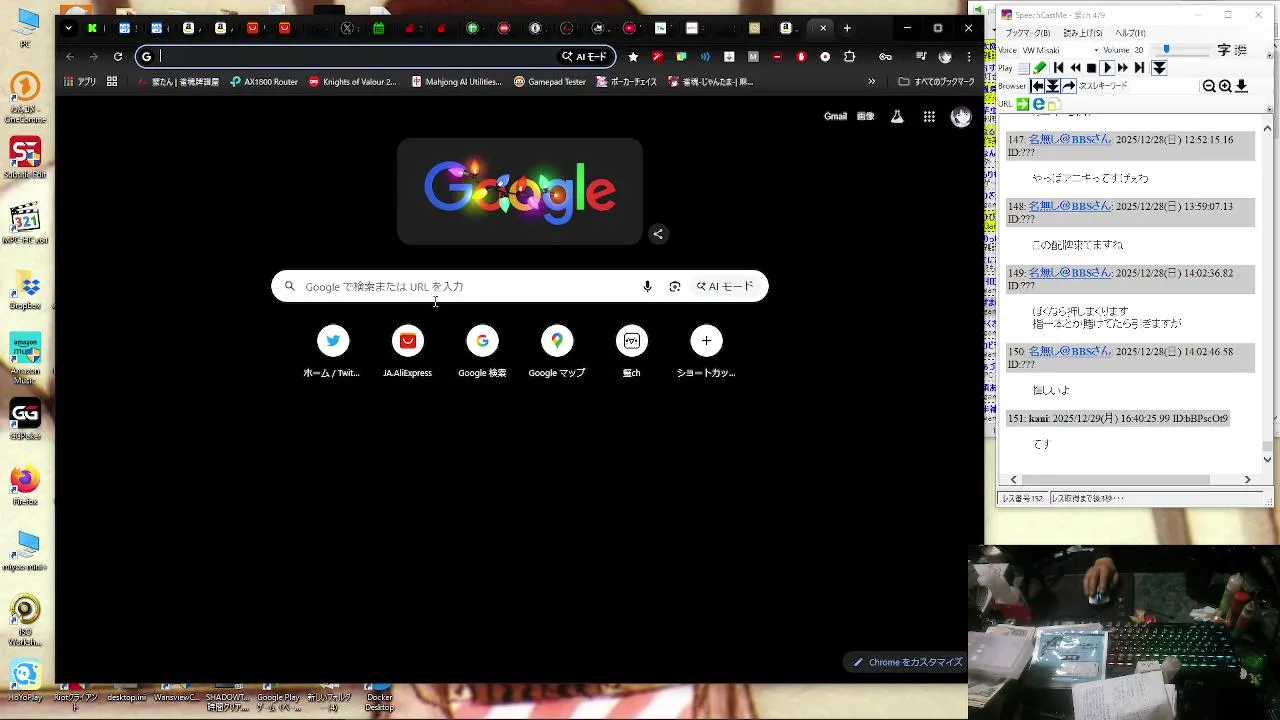The image size is (1280, 720).
Task: Open Chrome tab search dropdown
Action: tap(68, 28)
